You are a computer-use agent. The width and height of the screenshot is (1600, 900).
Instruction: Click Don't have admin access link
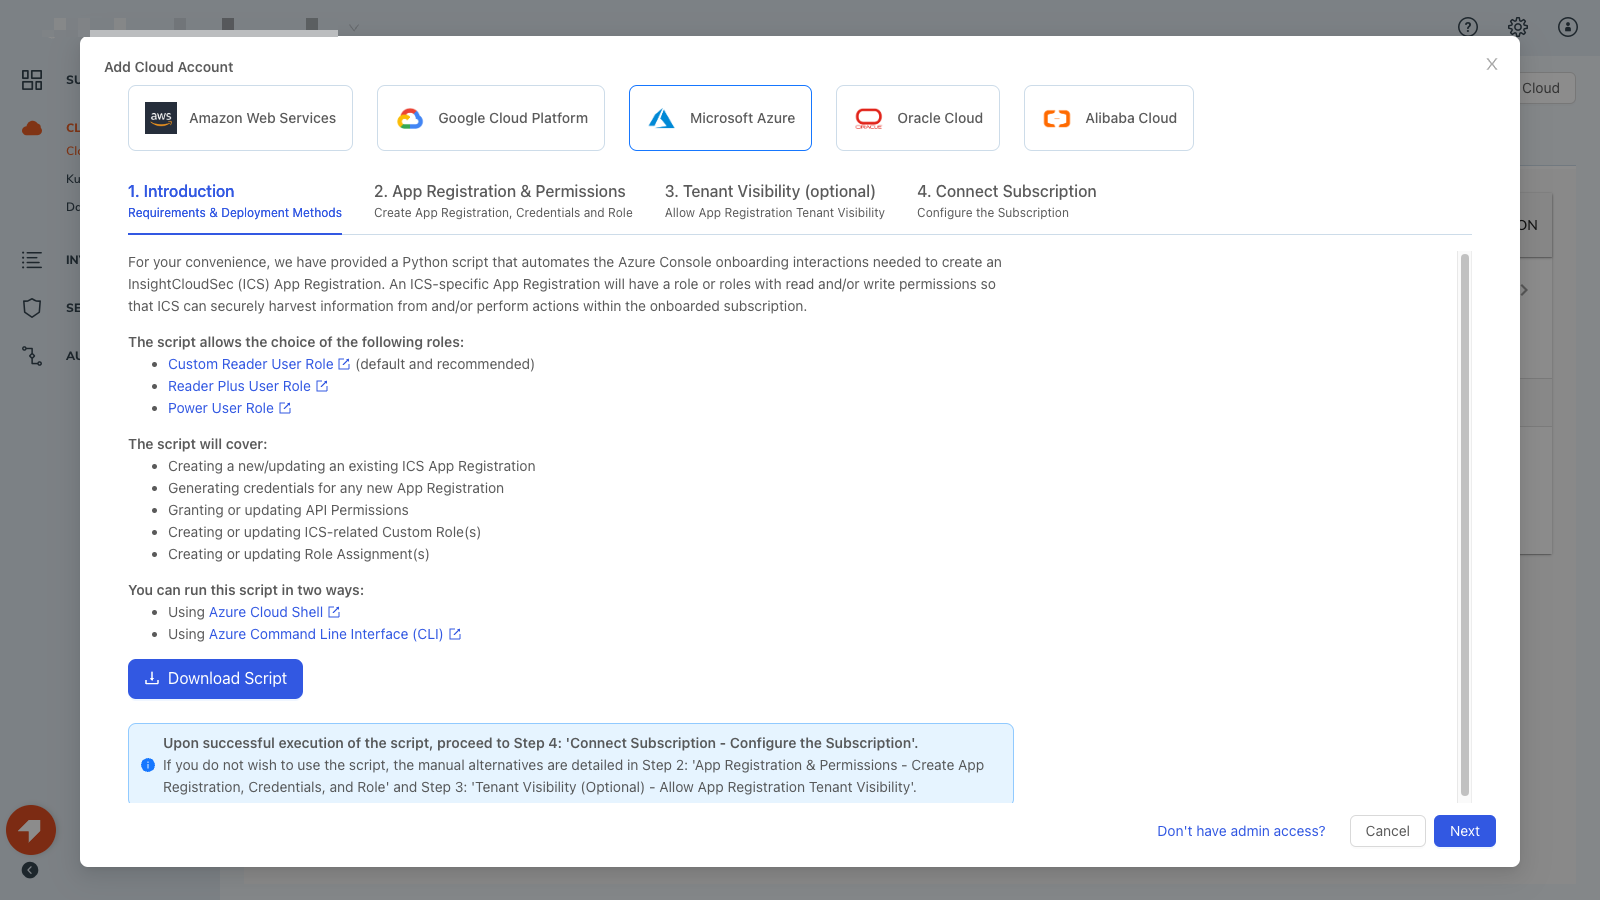(x=1241, y=831)
